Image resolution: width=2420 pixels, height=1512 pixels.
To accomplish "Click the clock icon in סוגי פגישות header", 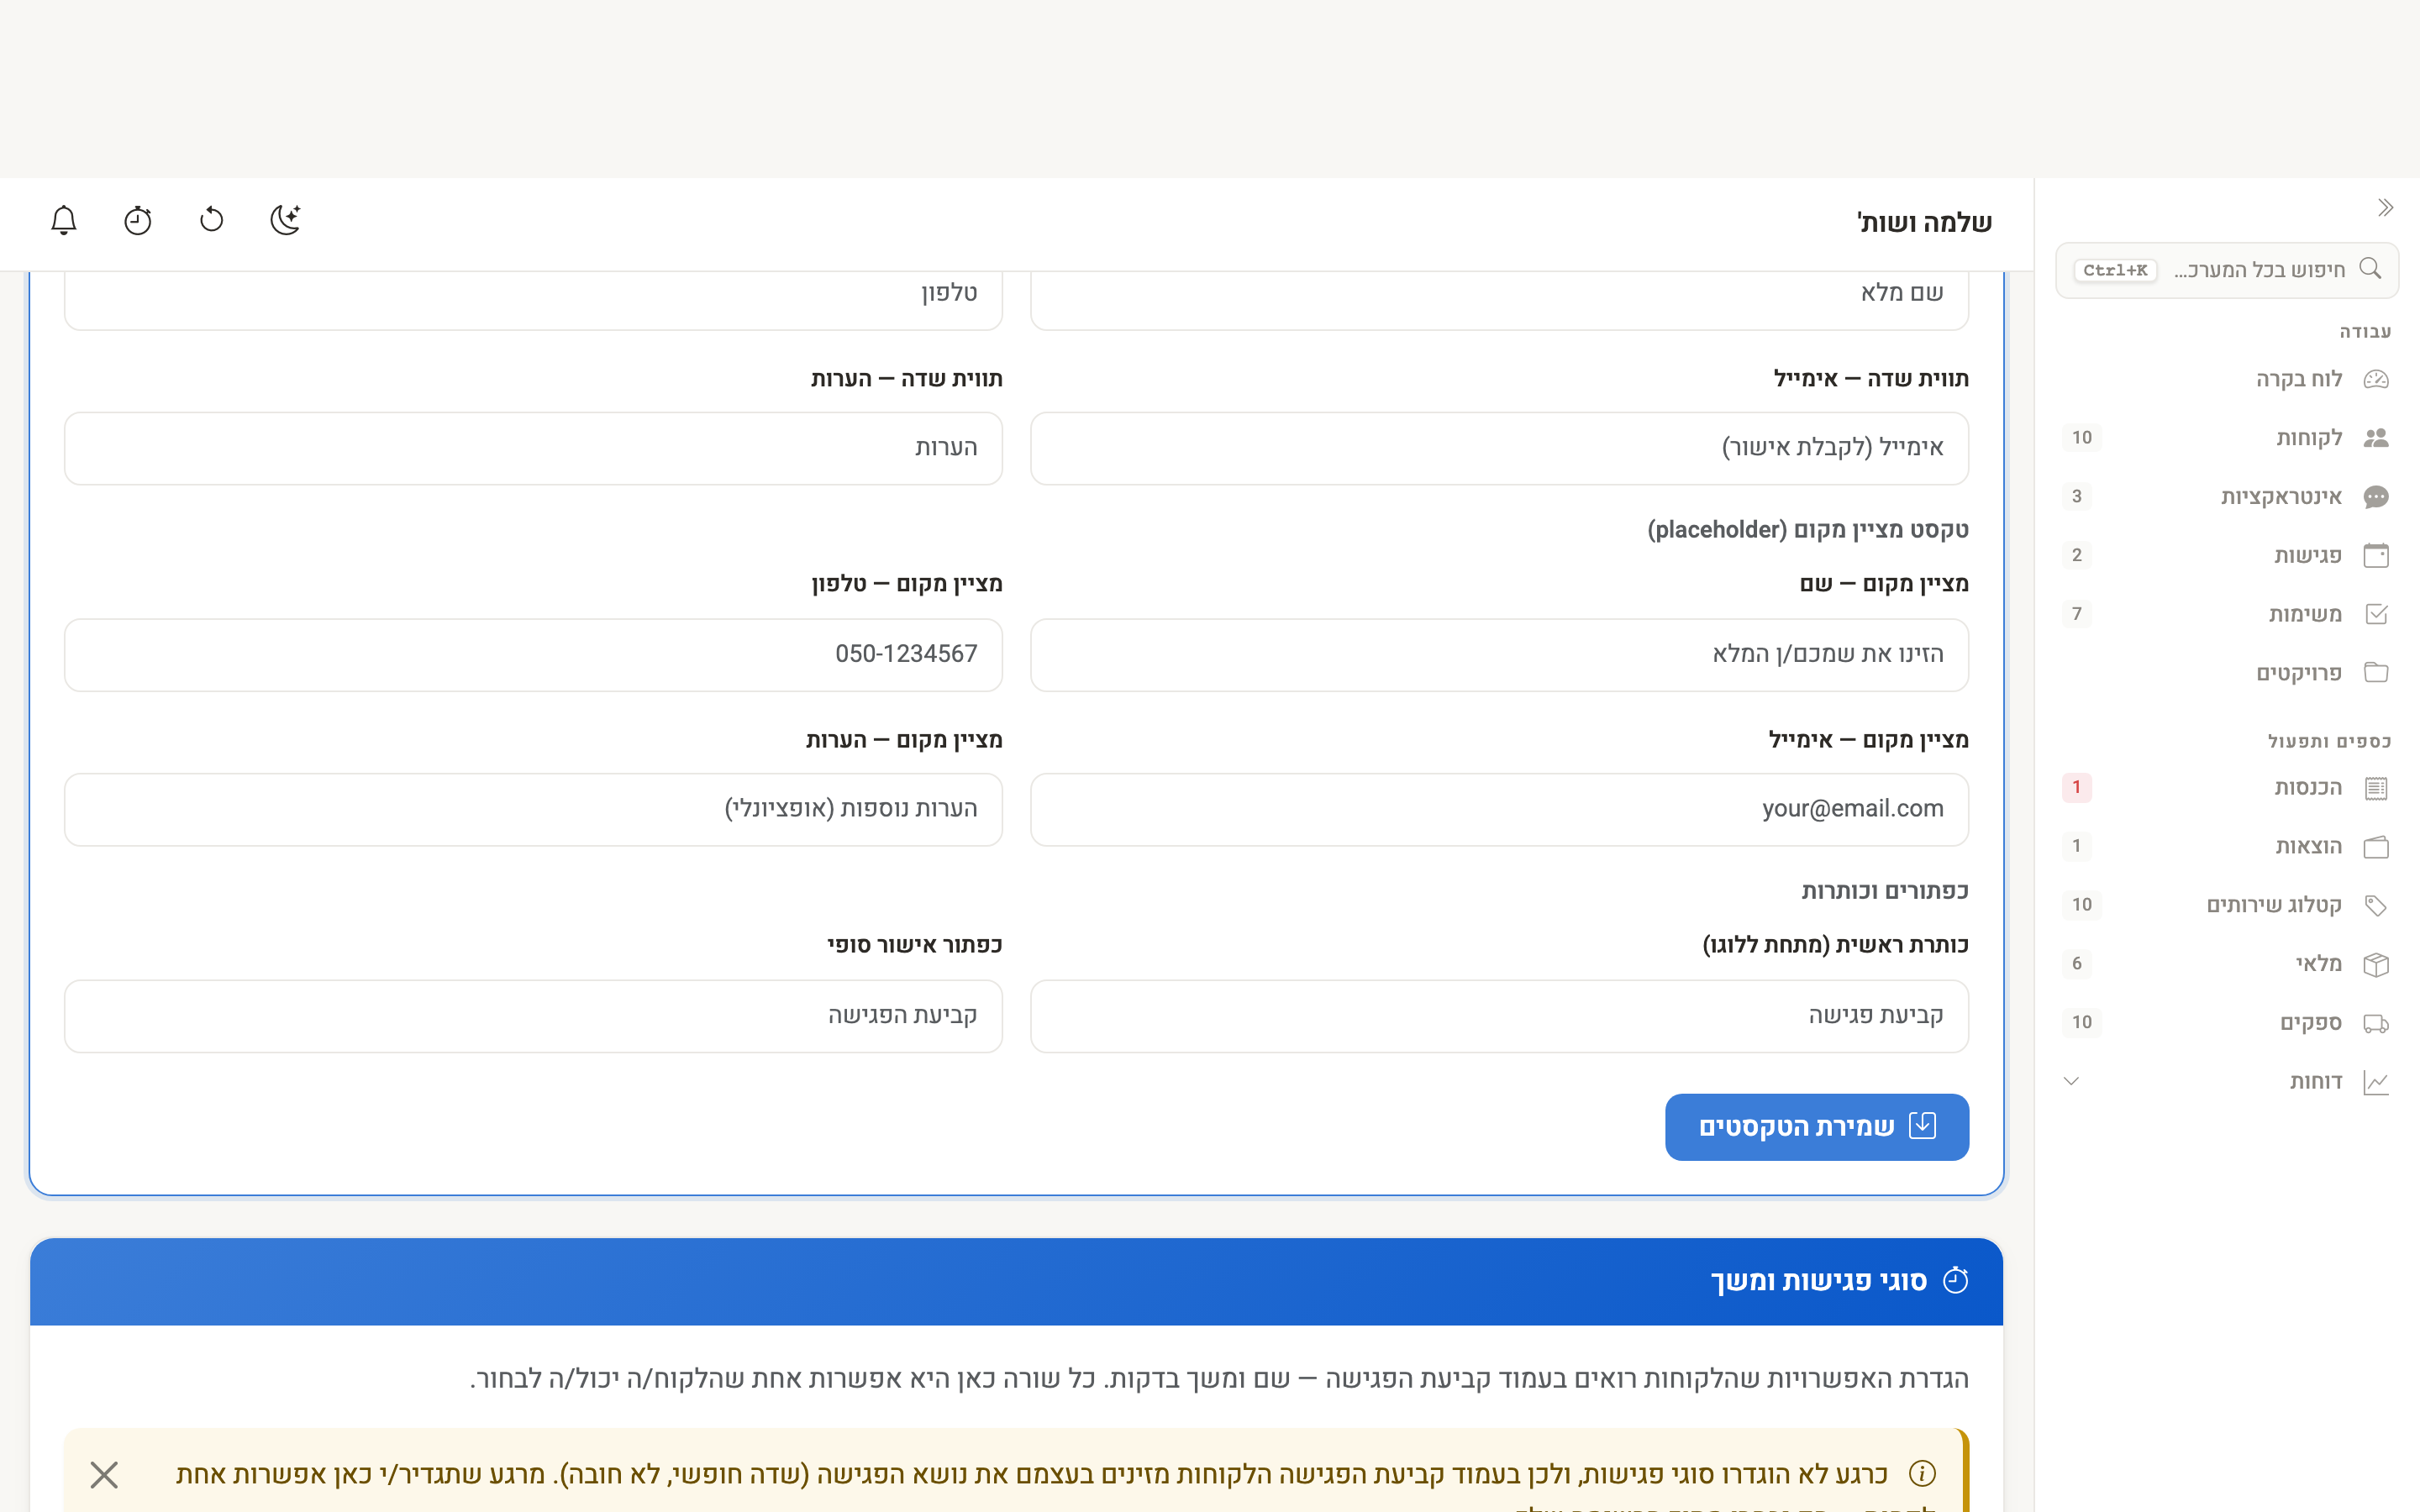I will (1955, 1281).
